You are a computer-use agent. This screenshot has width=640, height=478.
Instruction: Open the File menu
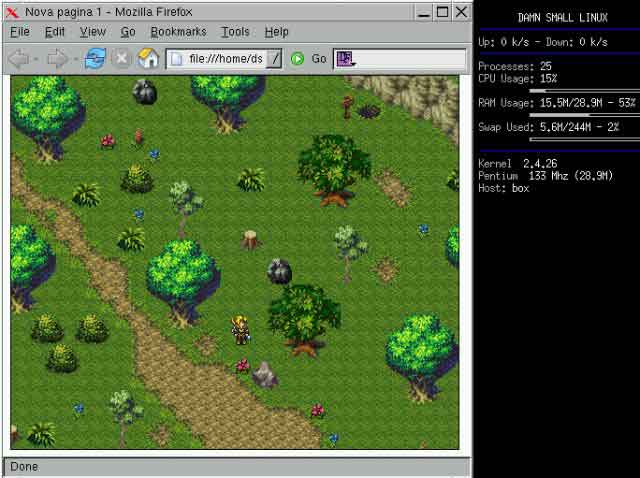click(20, 32)
